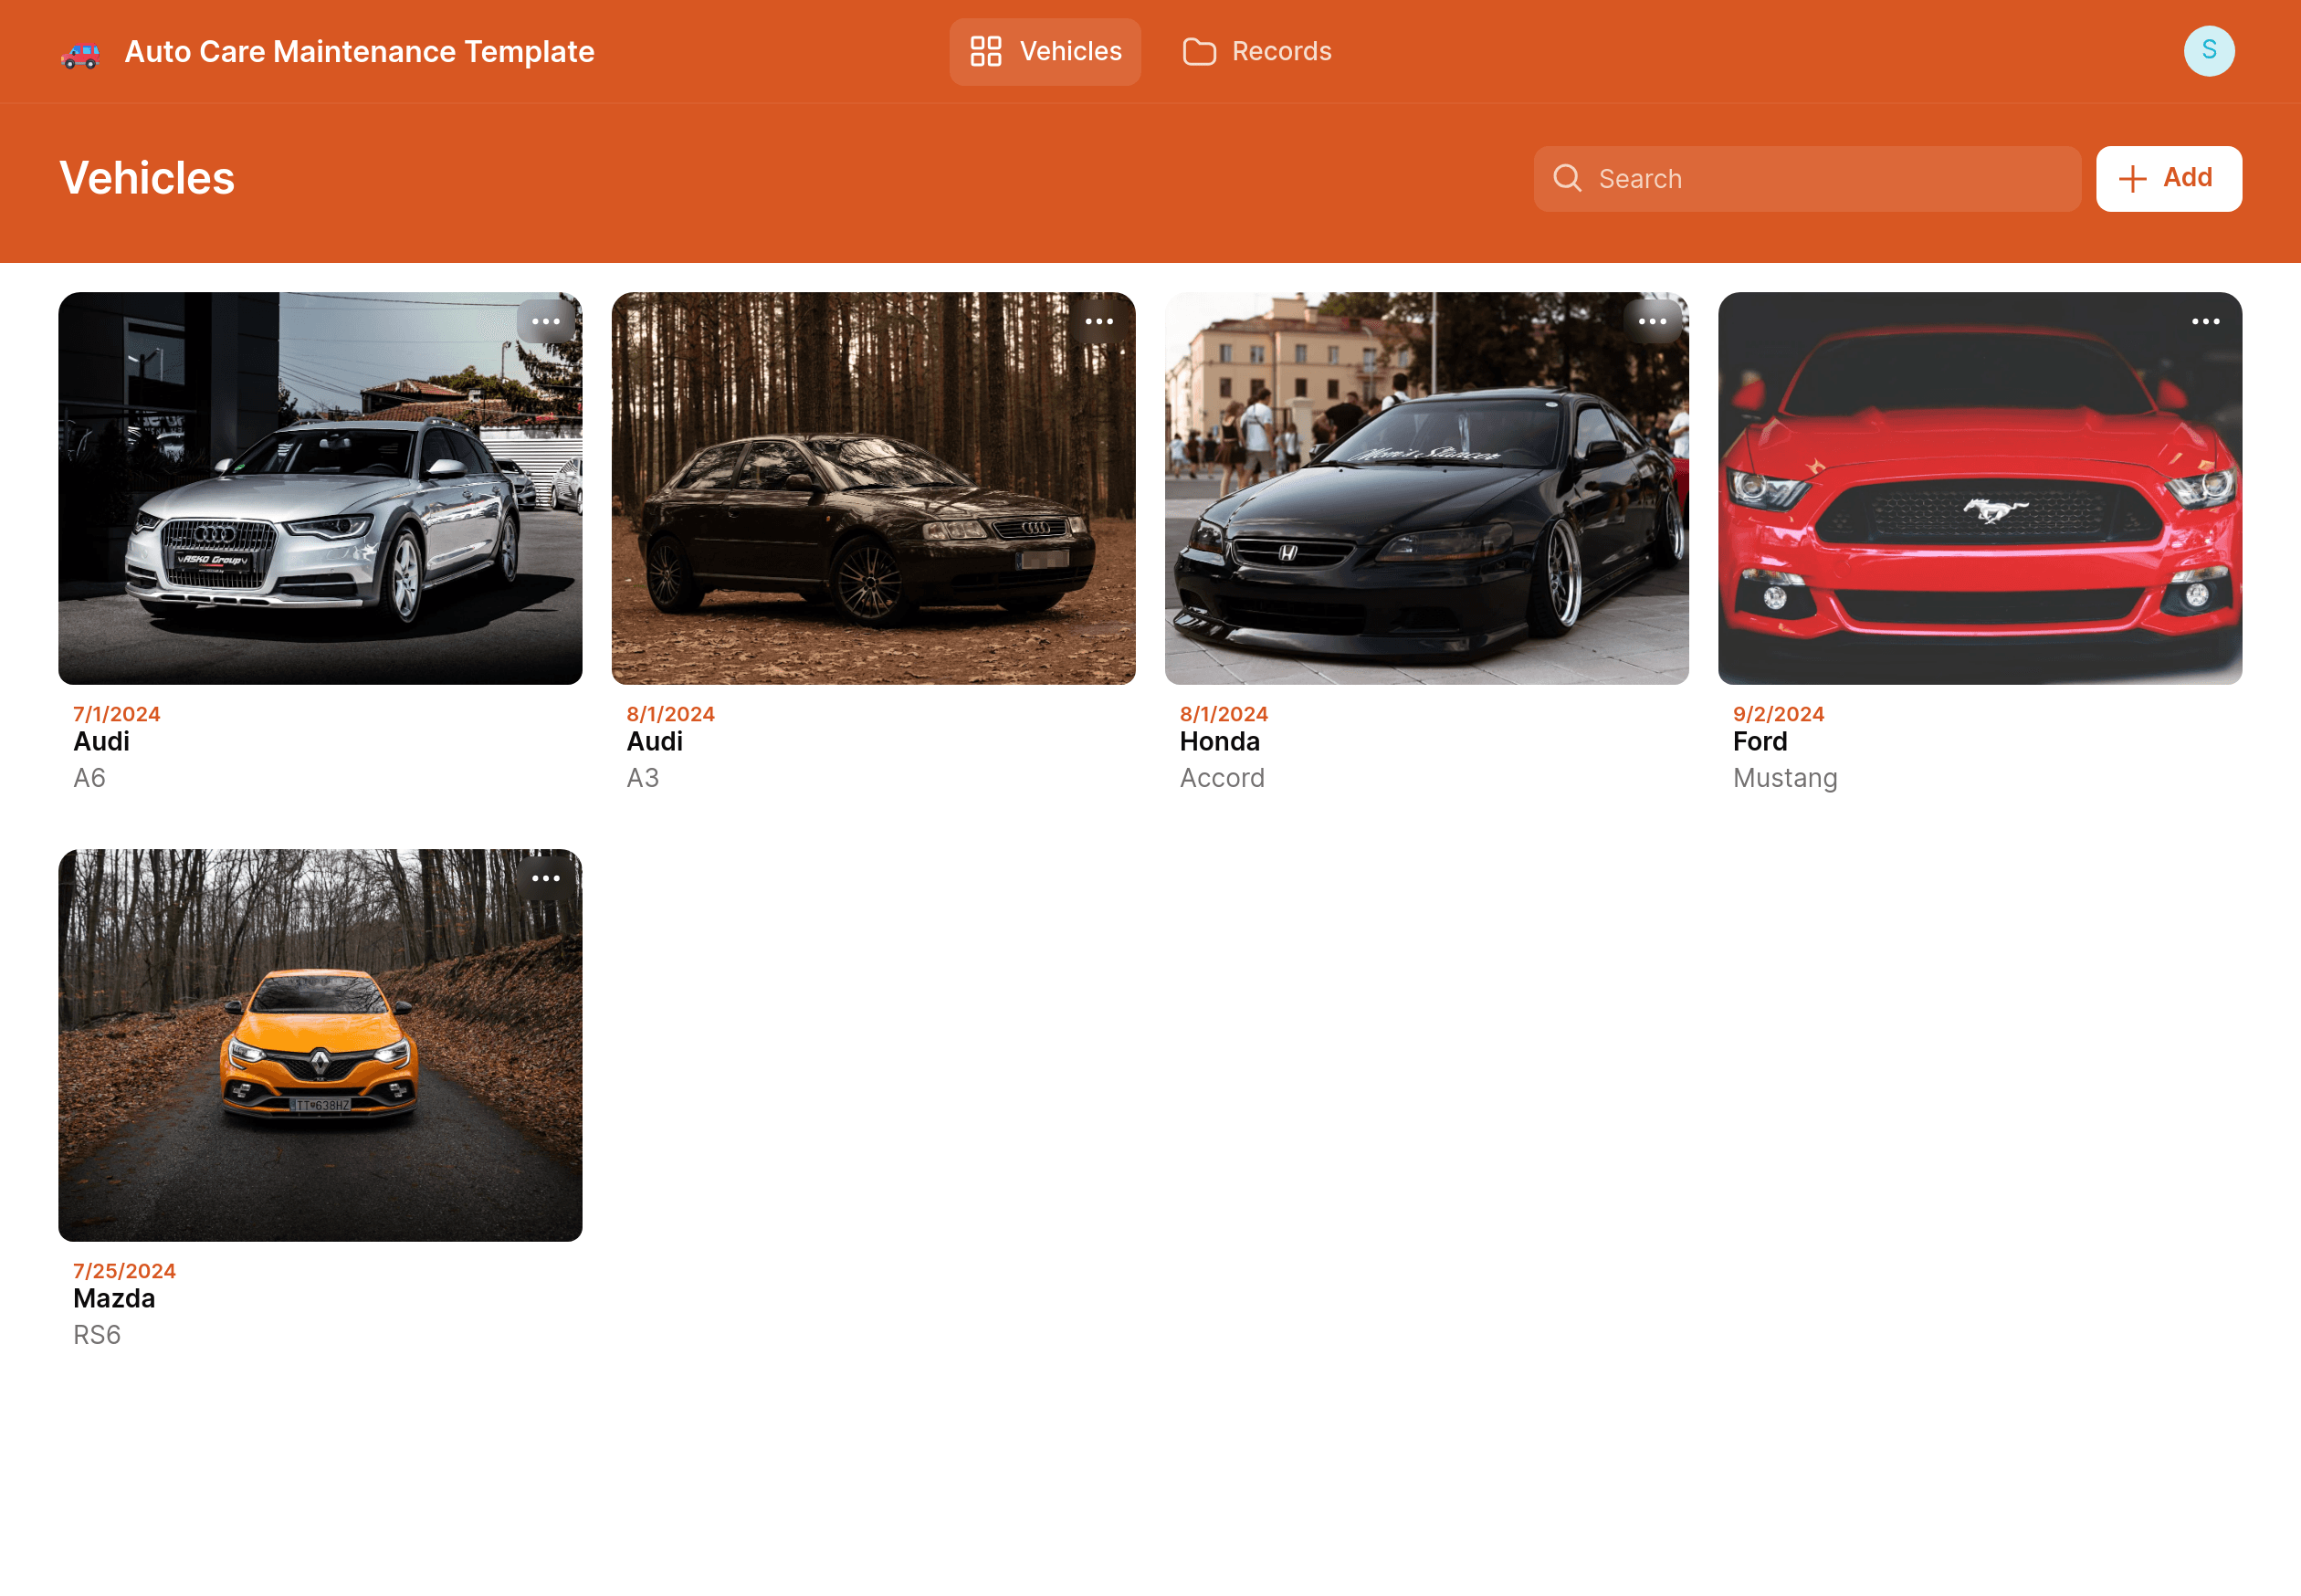Open options menu on Honda Accord card
The width and height of the screenshot is (2301, 1596).
(1652, 322)
